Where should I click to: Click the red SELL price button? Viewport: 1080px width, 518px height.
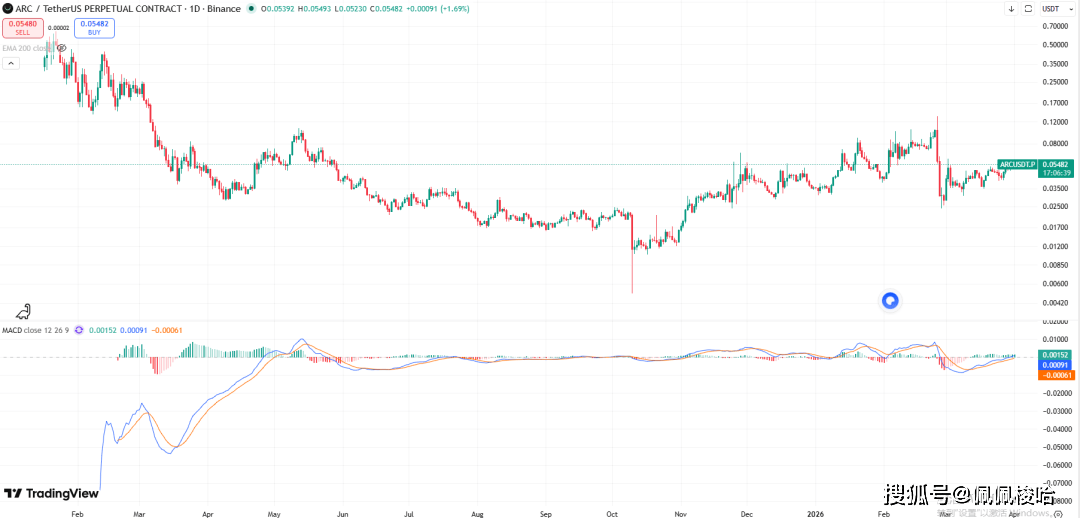[21, 27]
